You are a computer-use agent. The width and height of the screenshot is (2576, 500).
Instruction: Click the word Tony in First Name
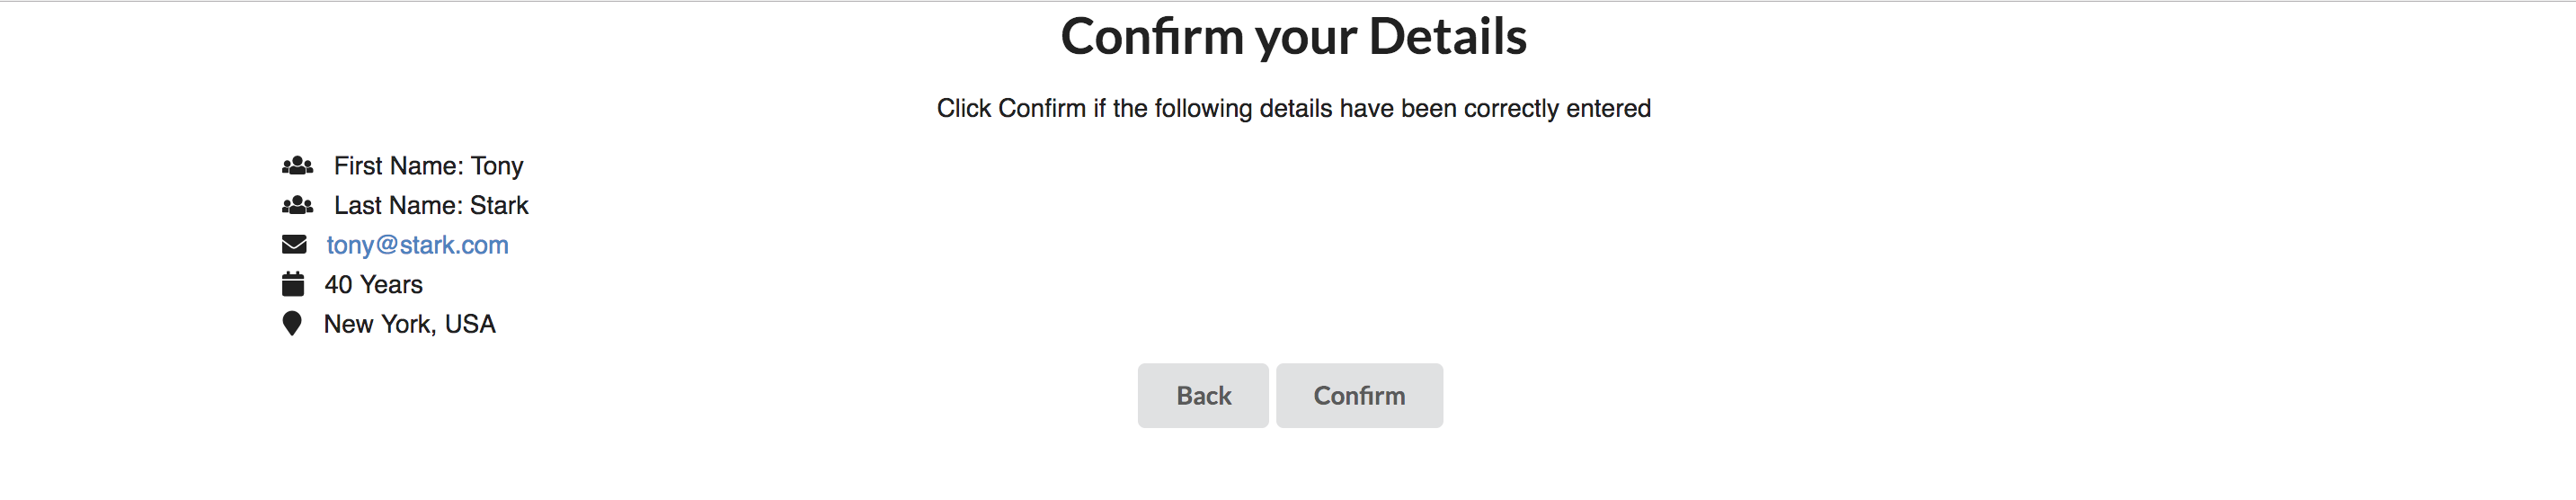tap(497, 166)
